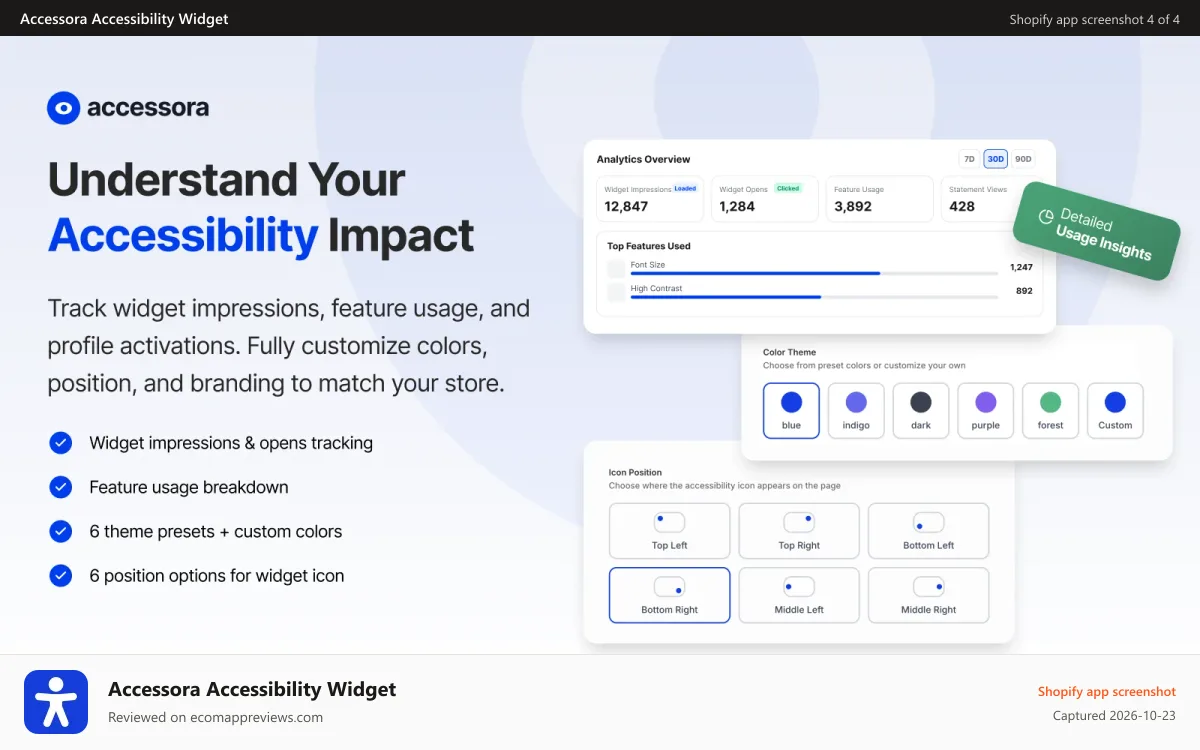The height and width of the screenshot is (750, 1200).
Task: Set icon position to Middle Right
Action: [x=929, y=595]
